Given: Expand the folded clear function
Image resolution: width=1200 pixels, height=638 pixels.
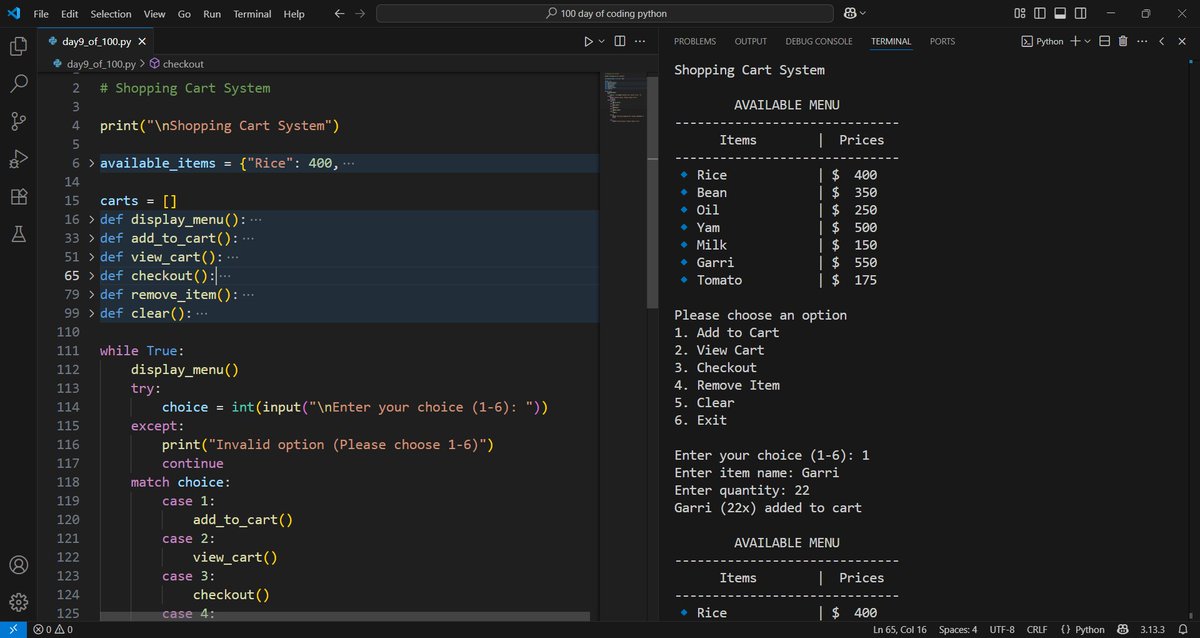Looking at the screenshot, I should (92, 313).
